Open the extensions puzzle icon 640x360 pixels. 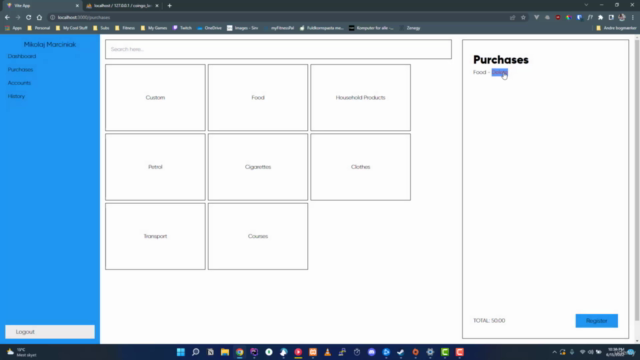pyautogui.click(x=600, y=18)
